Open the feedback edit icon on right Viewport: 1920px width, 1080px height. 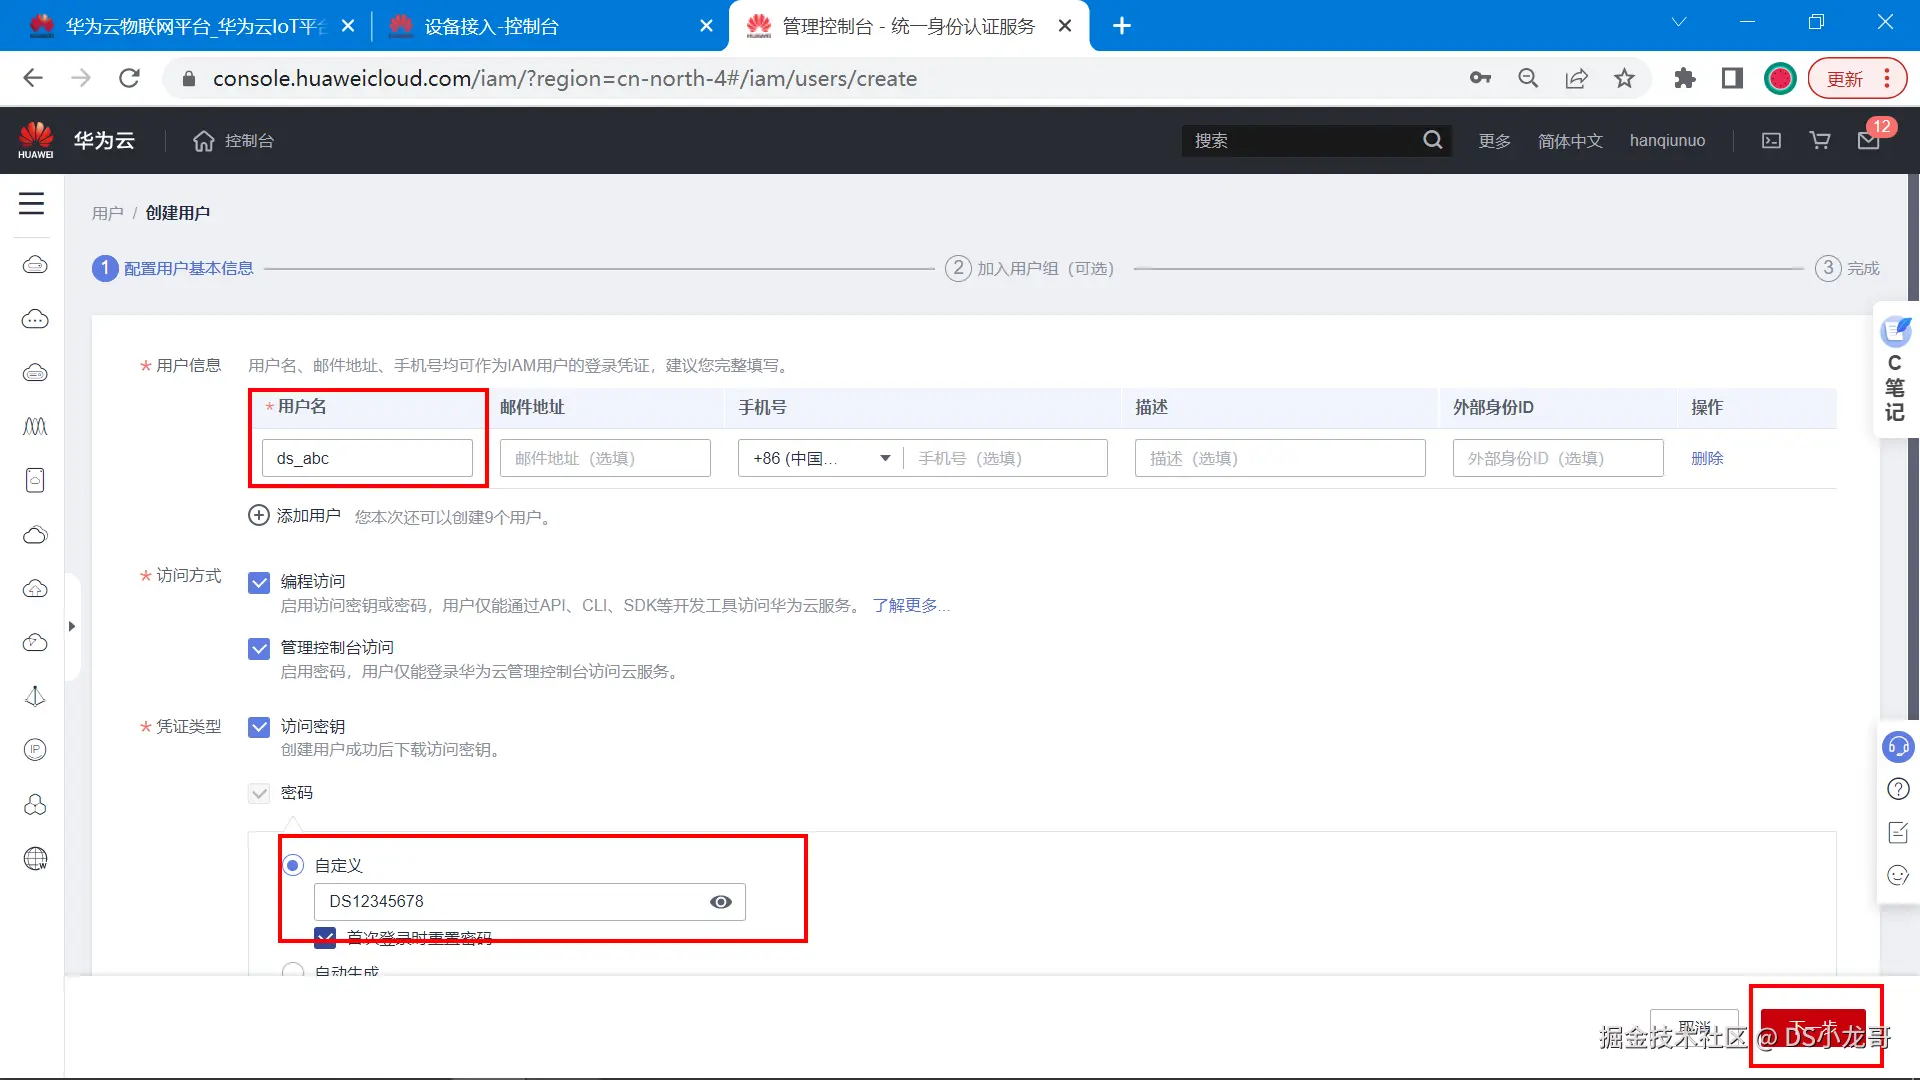(x=1898, y=832)
